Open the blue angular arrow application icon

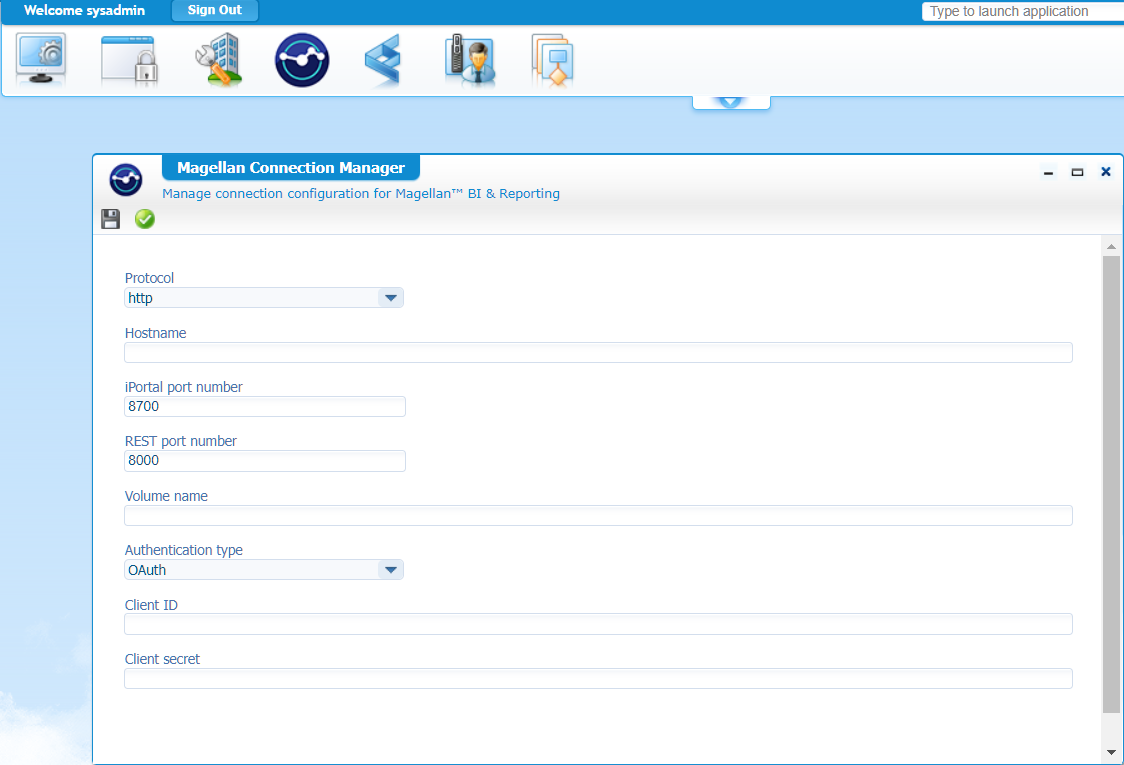point(383,60)
